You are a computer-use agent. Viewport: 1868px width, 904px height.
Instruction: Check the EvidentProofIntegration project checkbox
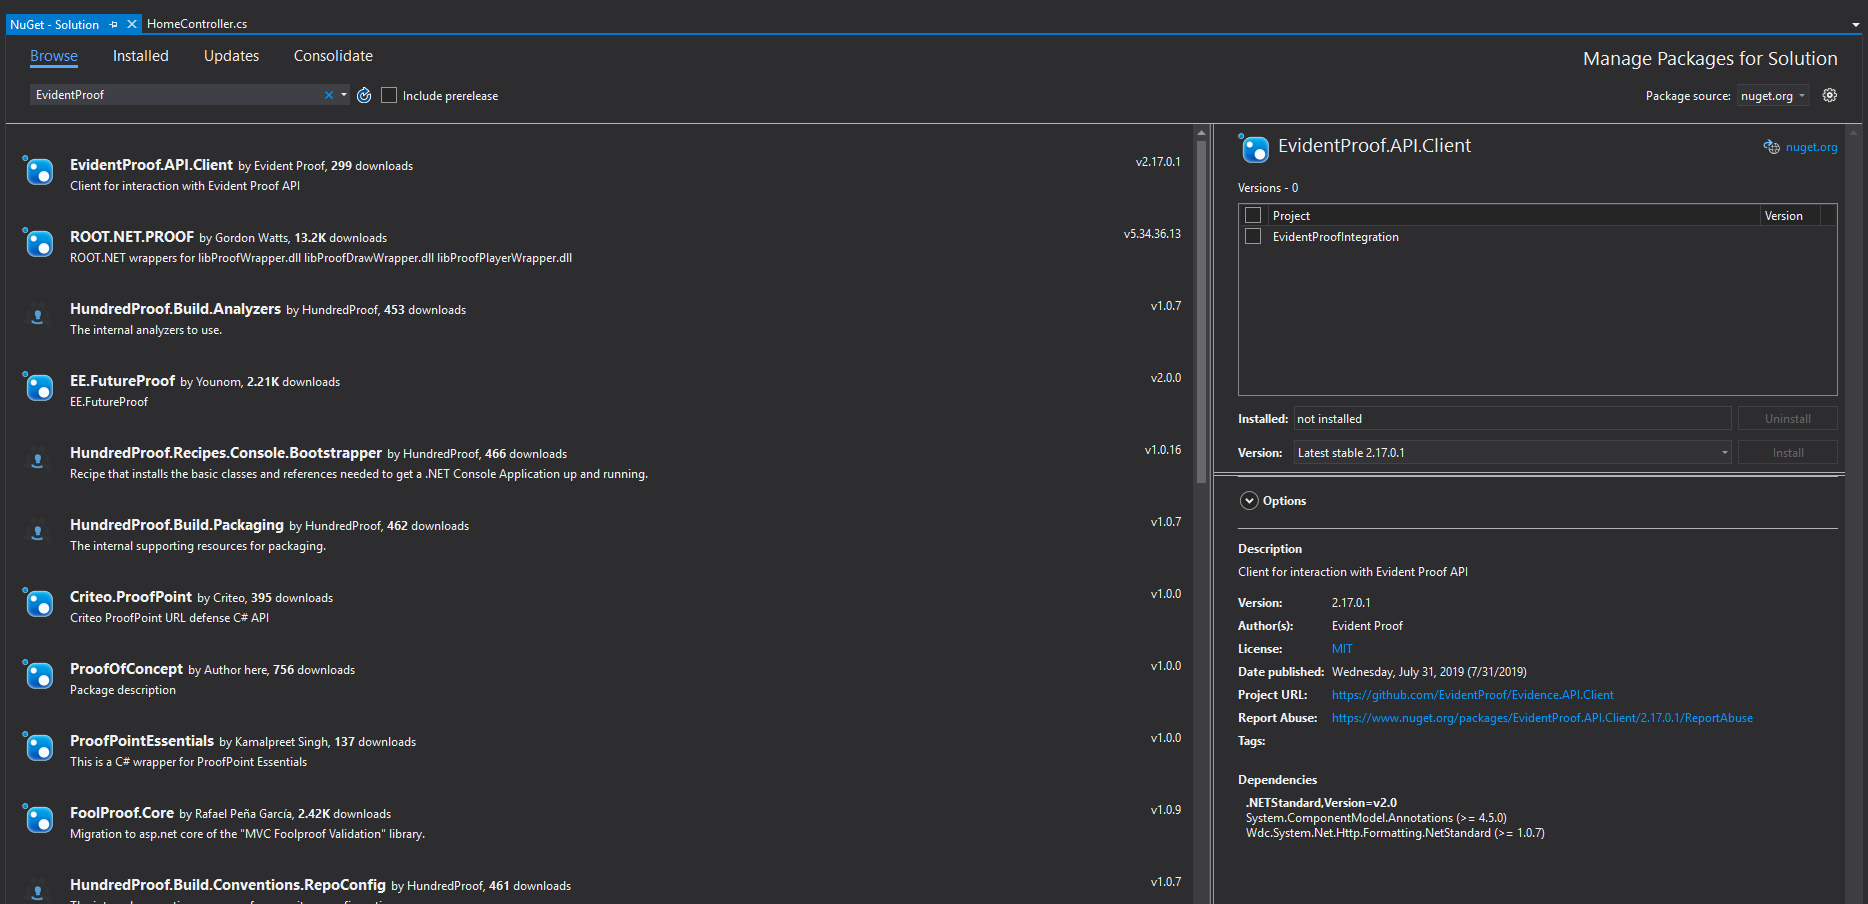tap(1253, 236)
